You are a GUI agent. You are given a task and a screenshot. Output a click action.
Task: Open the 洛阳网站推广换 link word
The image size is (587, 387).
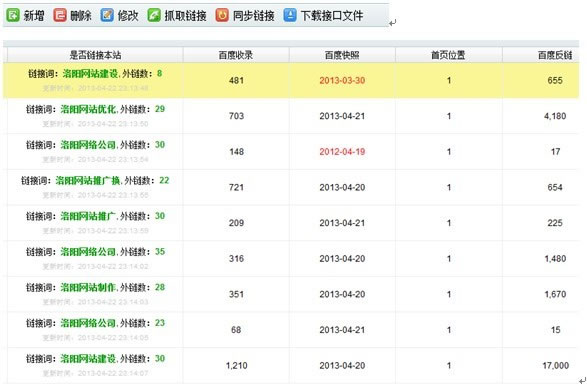click(x=88, y=181)
